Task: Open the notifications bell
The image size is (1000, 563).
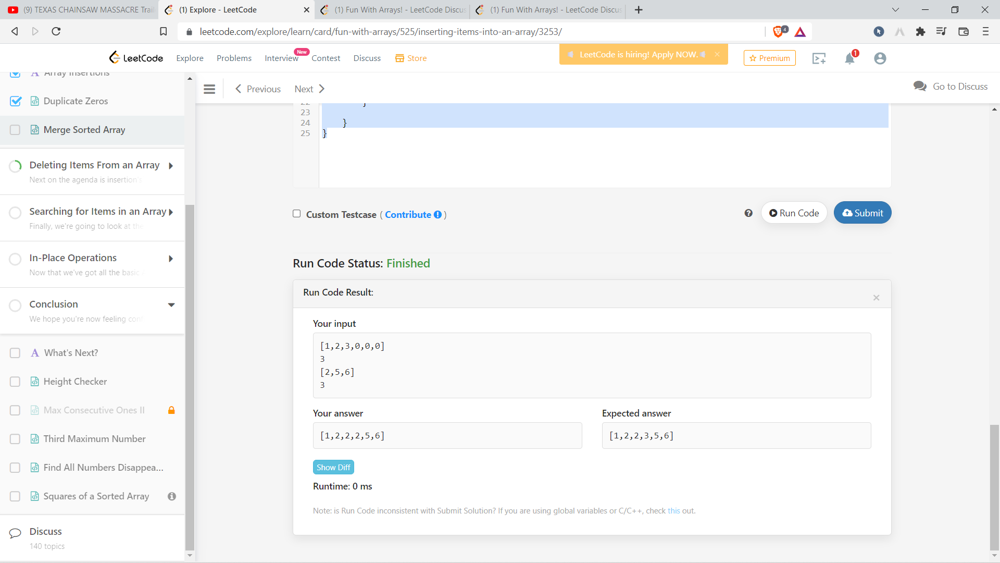Action: [x=849, y=59]
